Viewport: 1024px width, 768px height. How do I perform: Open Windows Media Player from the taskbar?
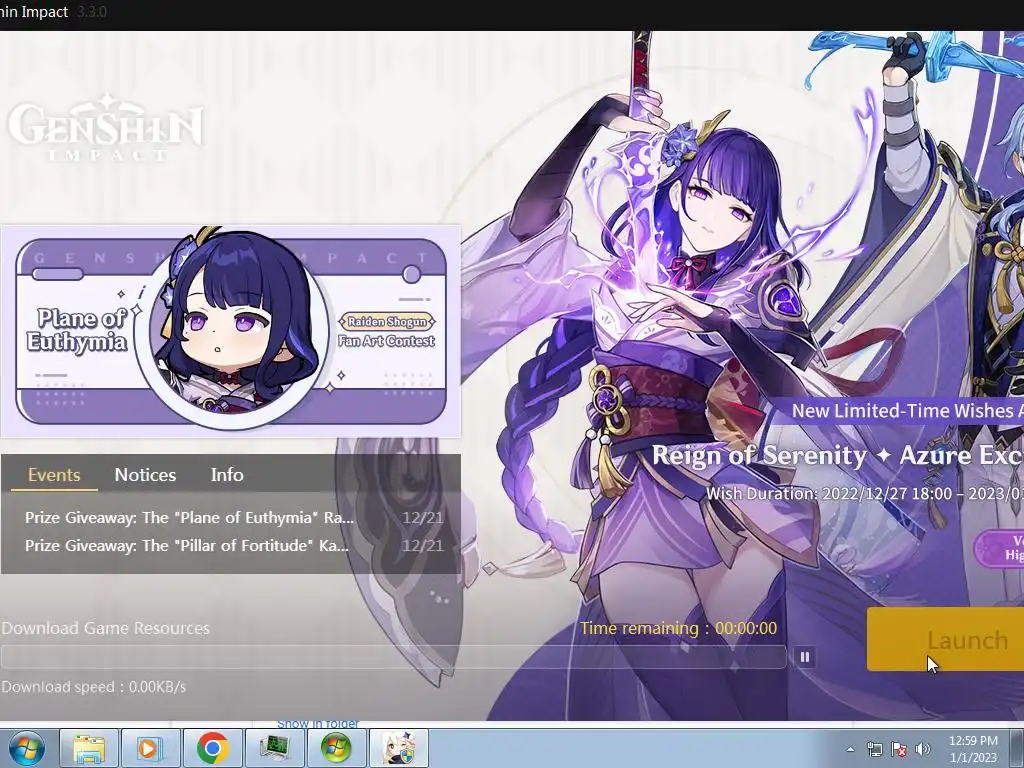click(x=150, y=748)
